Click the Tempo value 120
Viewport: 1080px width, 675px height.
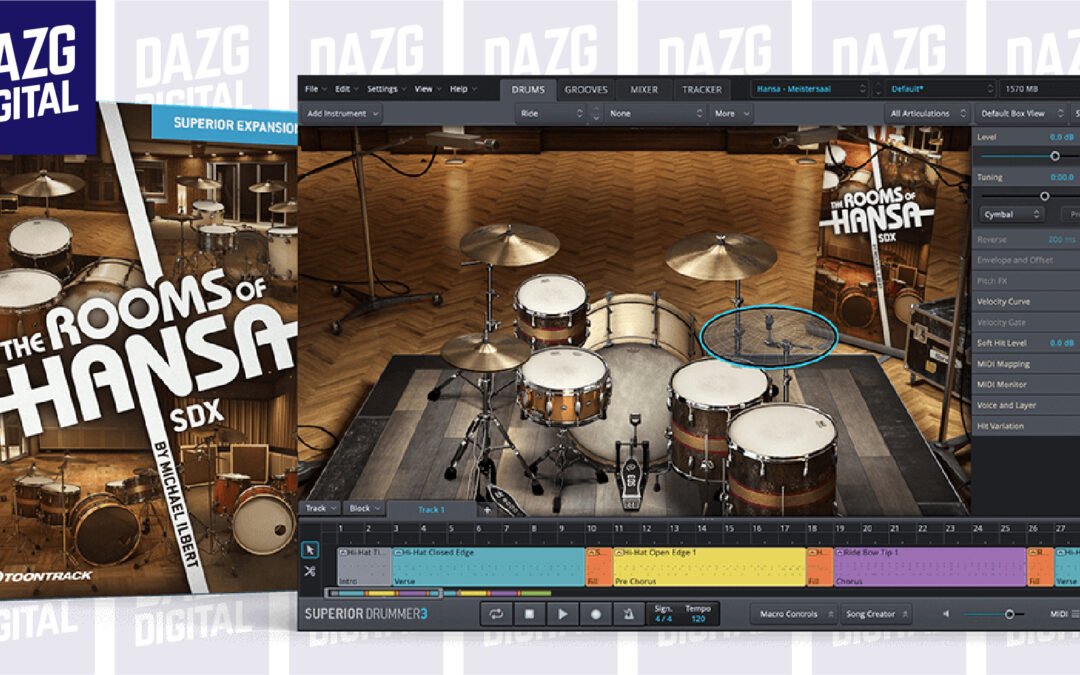point(698,619)
